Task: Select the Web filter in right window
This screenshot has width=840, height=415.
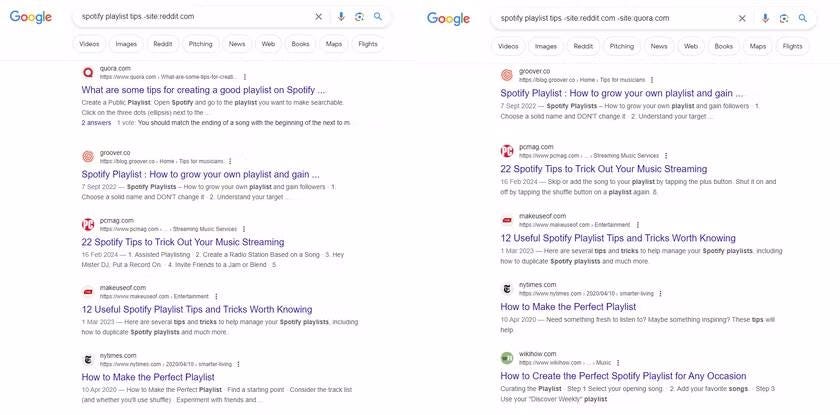Action: pos(691,47)
